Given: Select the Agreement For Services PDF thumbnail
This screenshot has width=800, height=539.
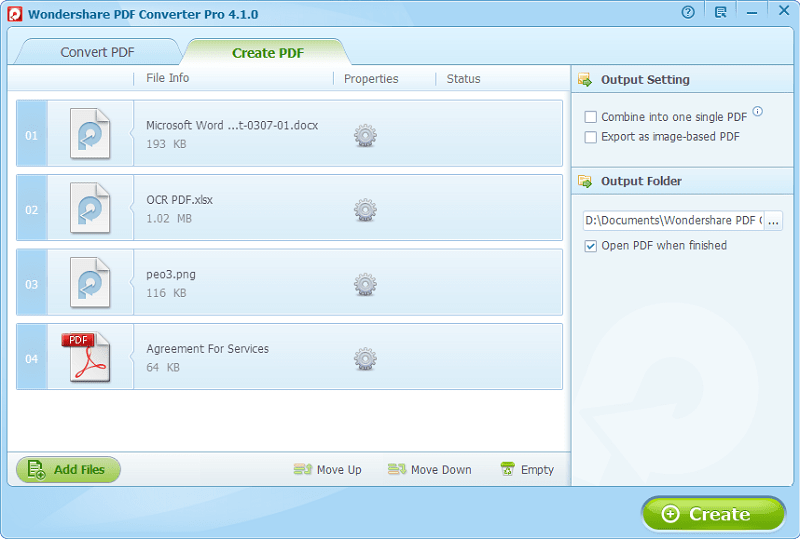Looking at the screenshot, I should point(87,357).
